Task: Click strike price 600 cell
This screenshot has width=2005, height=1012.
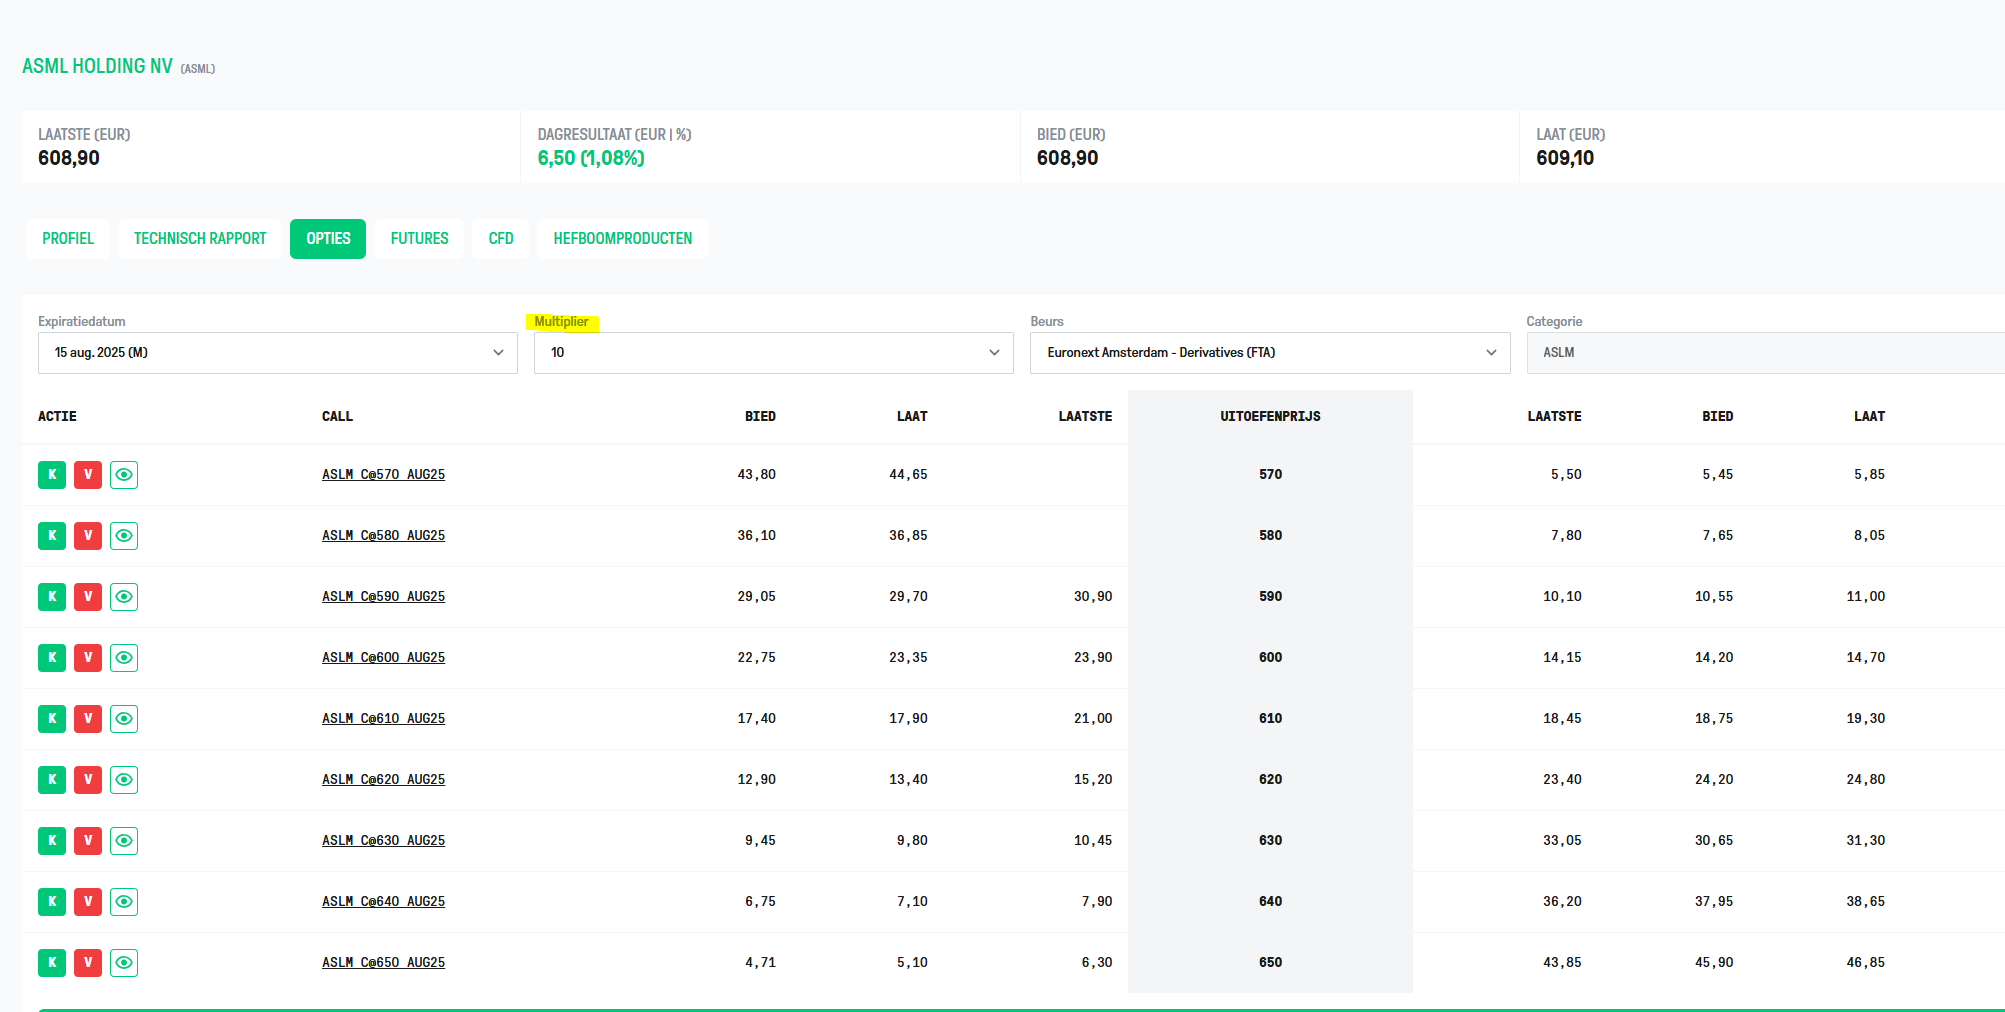Action: (x=1270, y=658)
